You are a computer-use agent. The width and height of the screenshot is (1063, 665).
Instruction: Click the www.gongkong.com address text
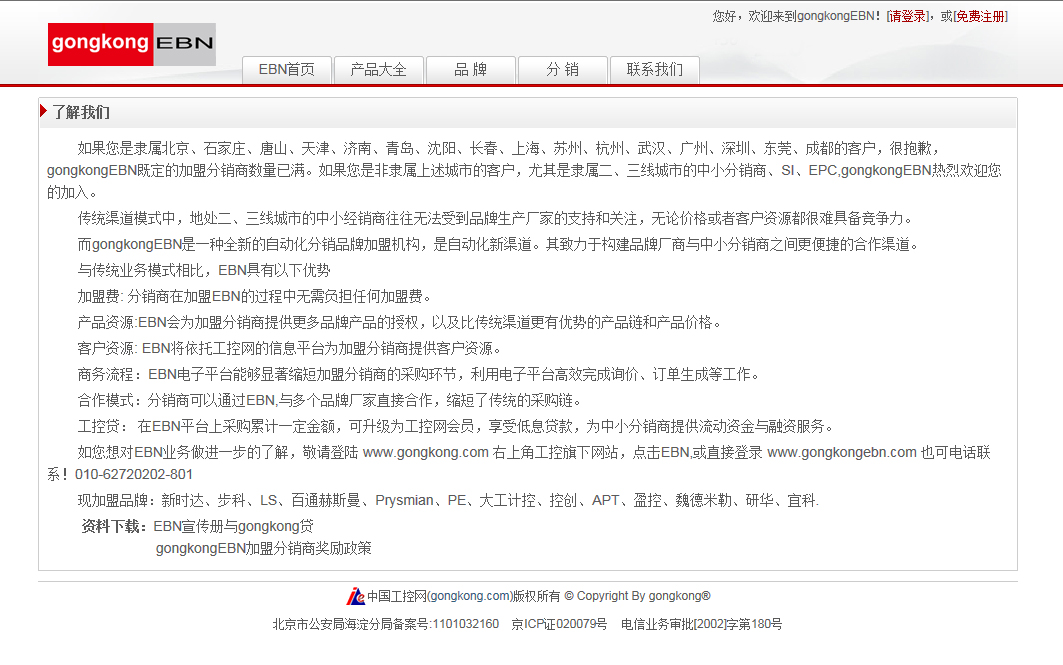[426, 452]
